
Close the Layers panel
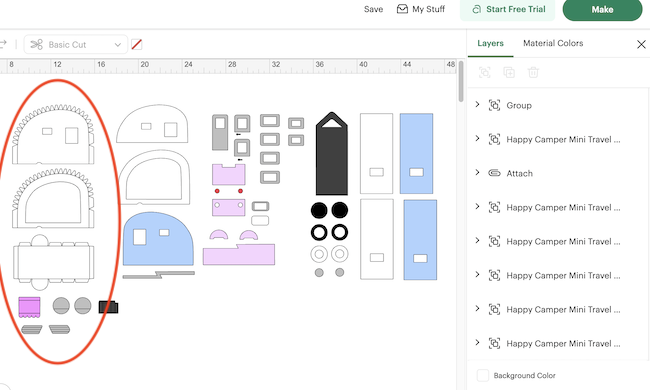(x=641, y=44)
